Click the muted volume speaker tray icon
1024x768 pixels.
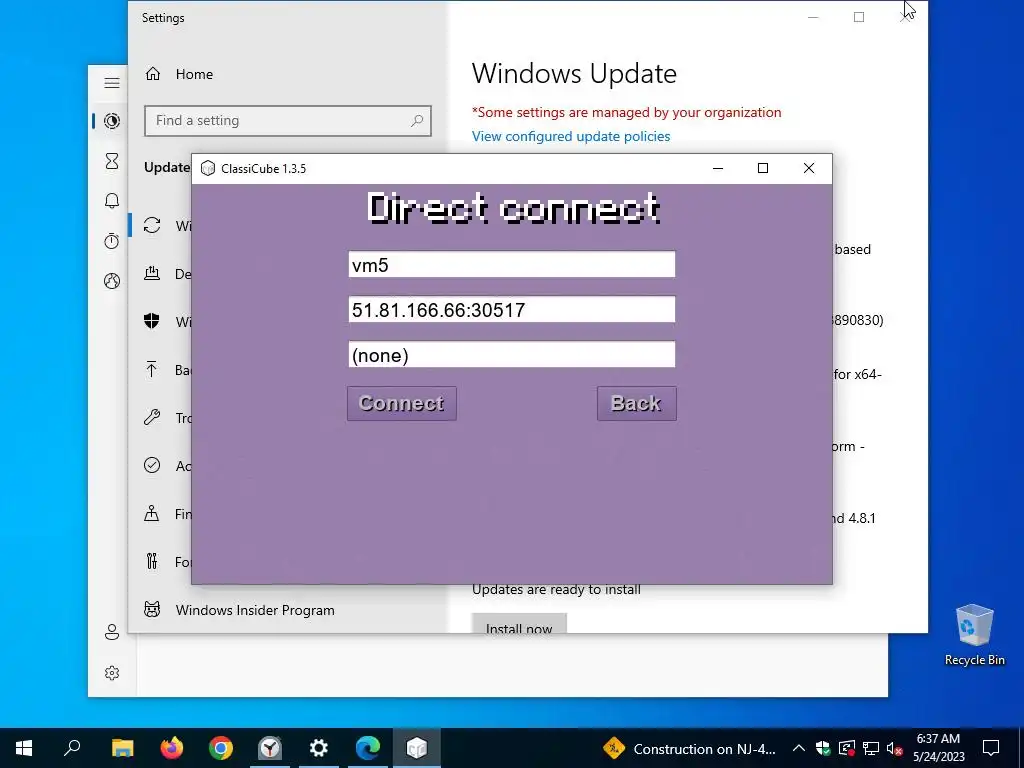(x=894, y=748)
